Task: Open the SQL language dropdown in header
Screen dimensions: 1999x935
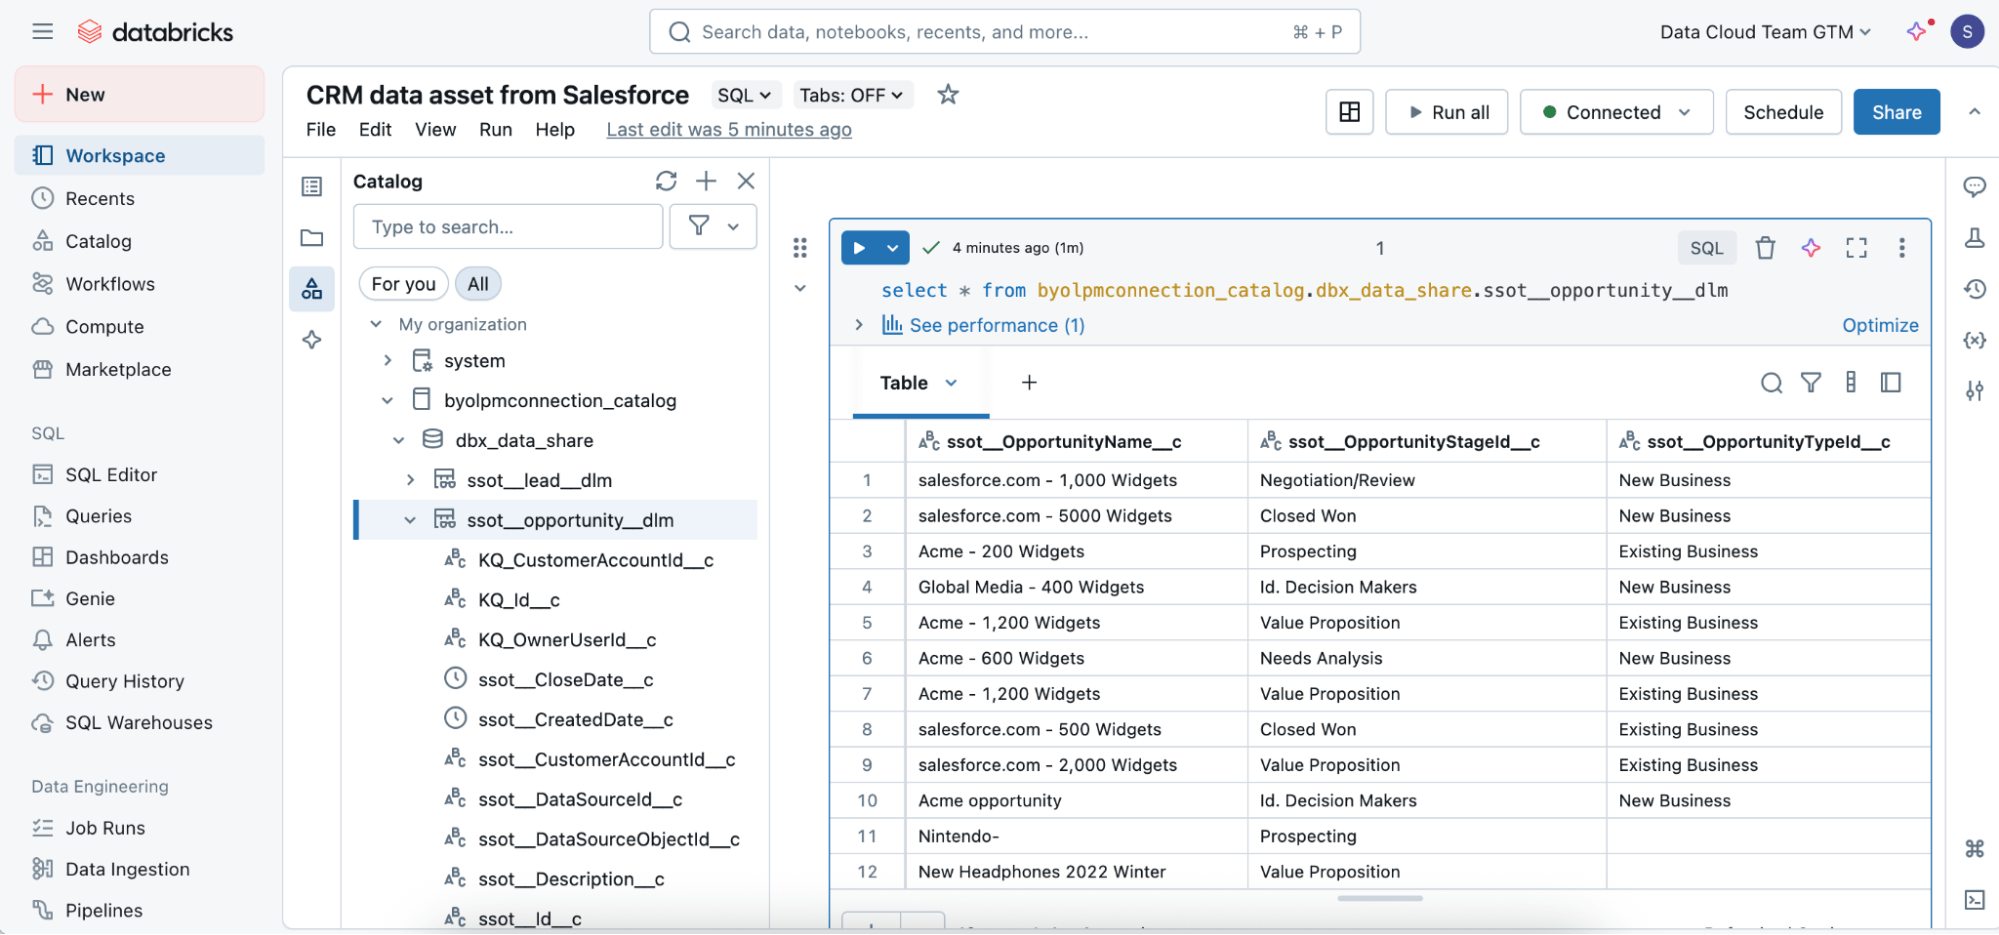Action: [x=745, y=95]
